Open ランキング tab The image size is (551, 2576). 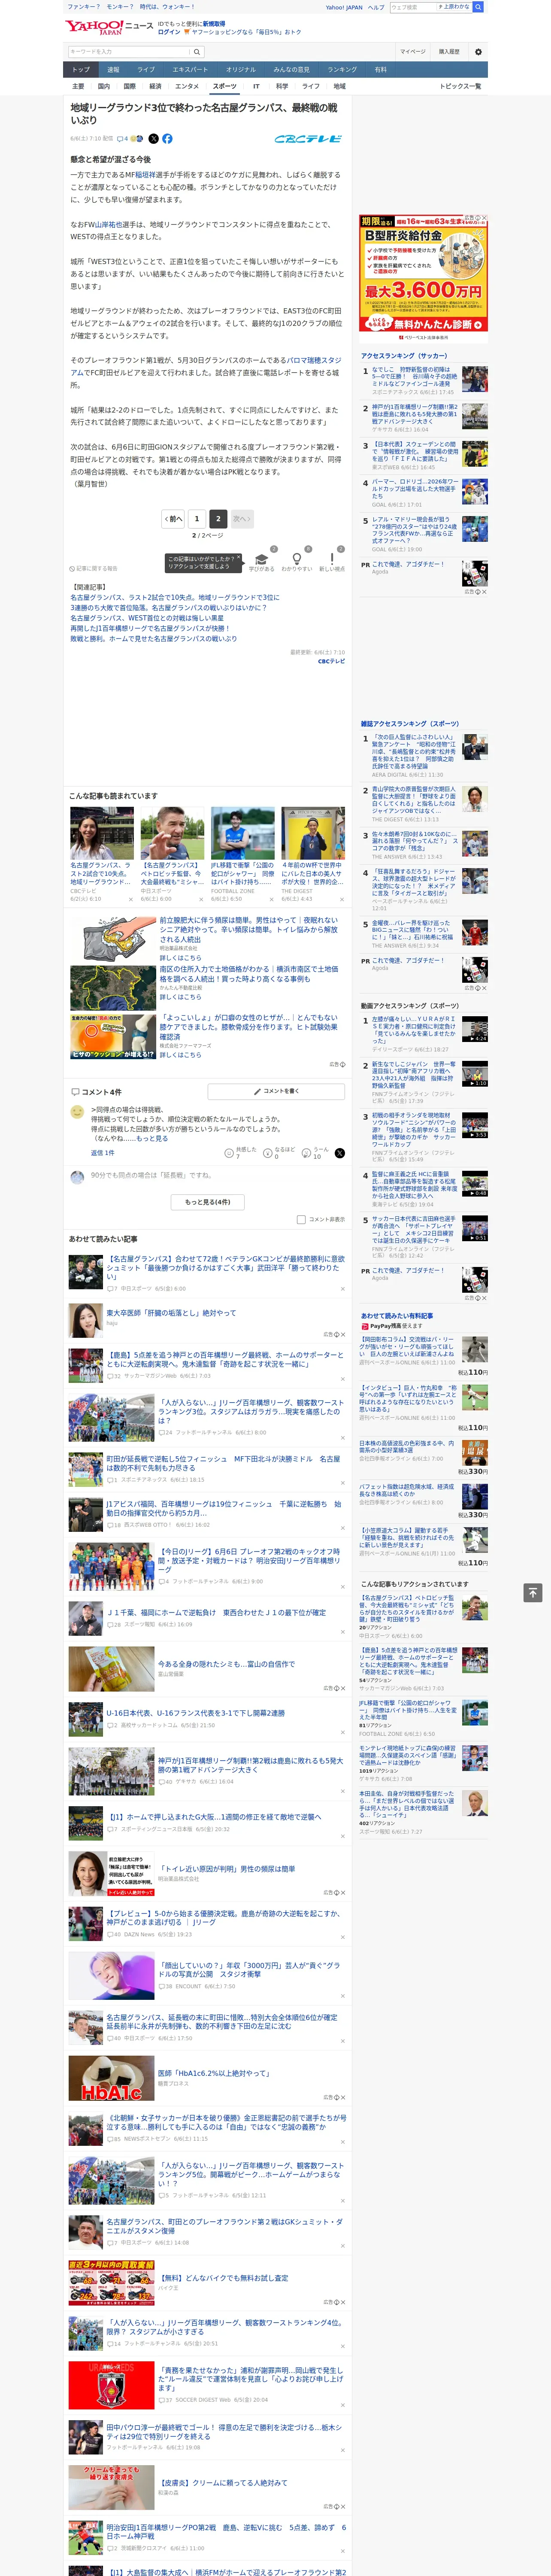[x=342, y=70]
